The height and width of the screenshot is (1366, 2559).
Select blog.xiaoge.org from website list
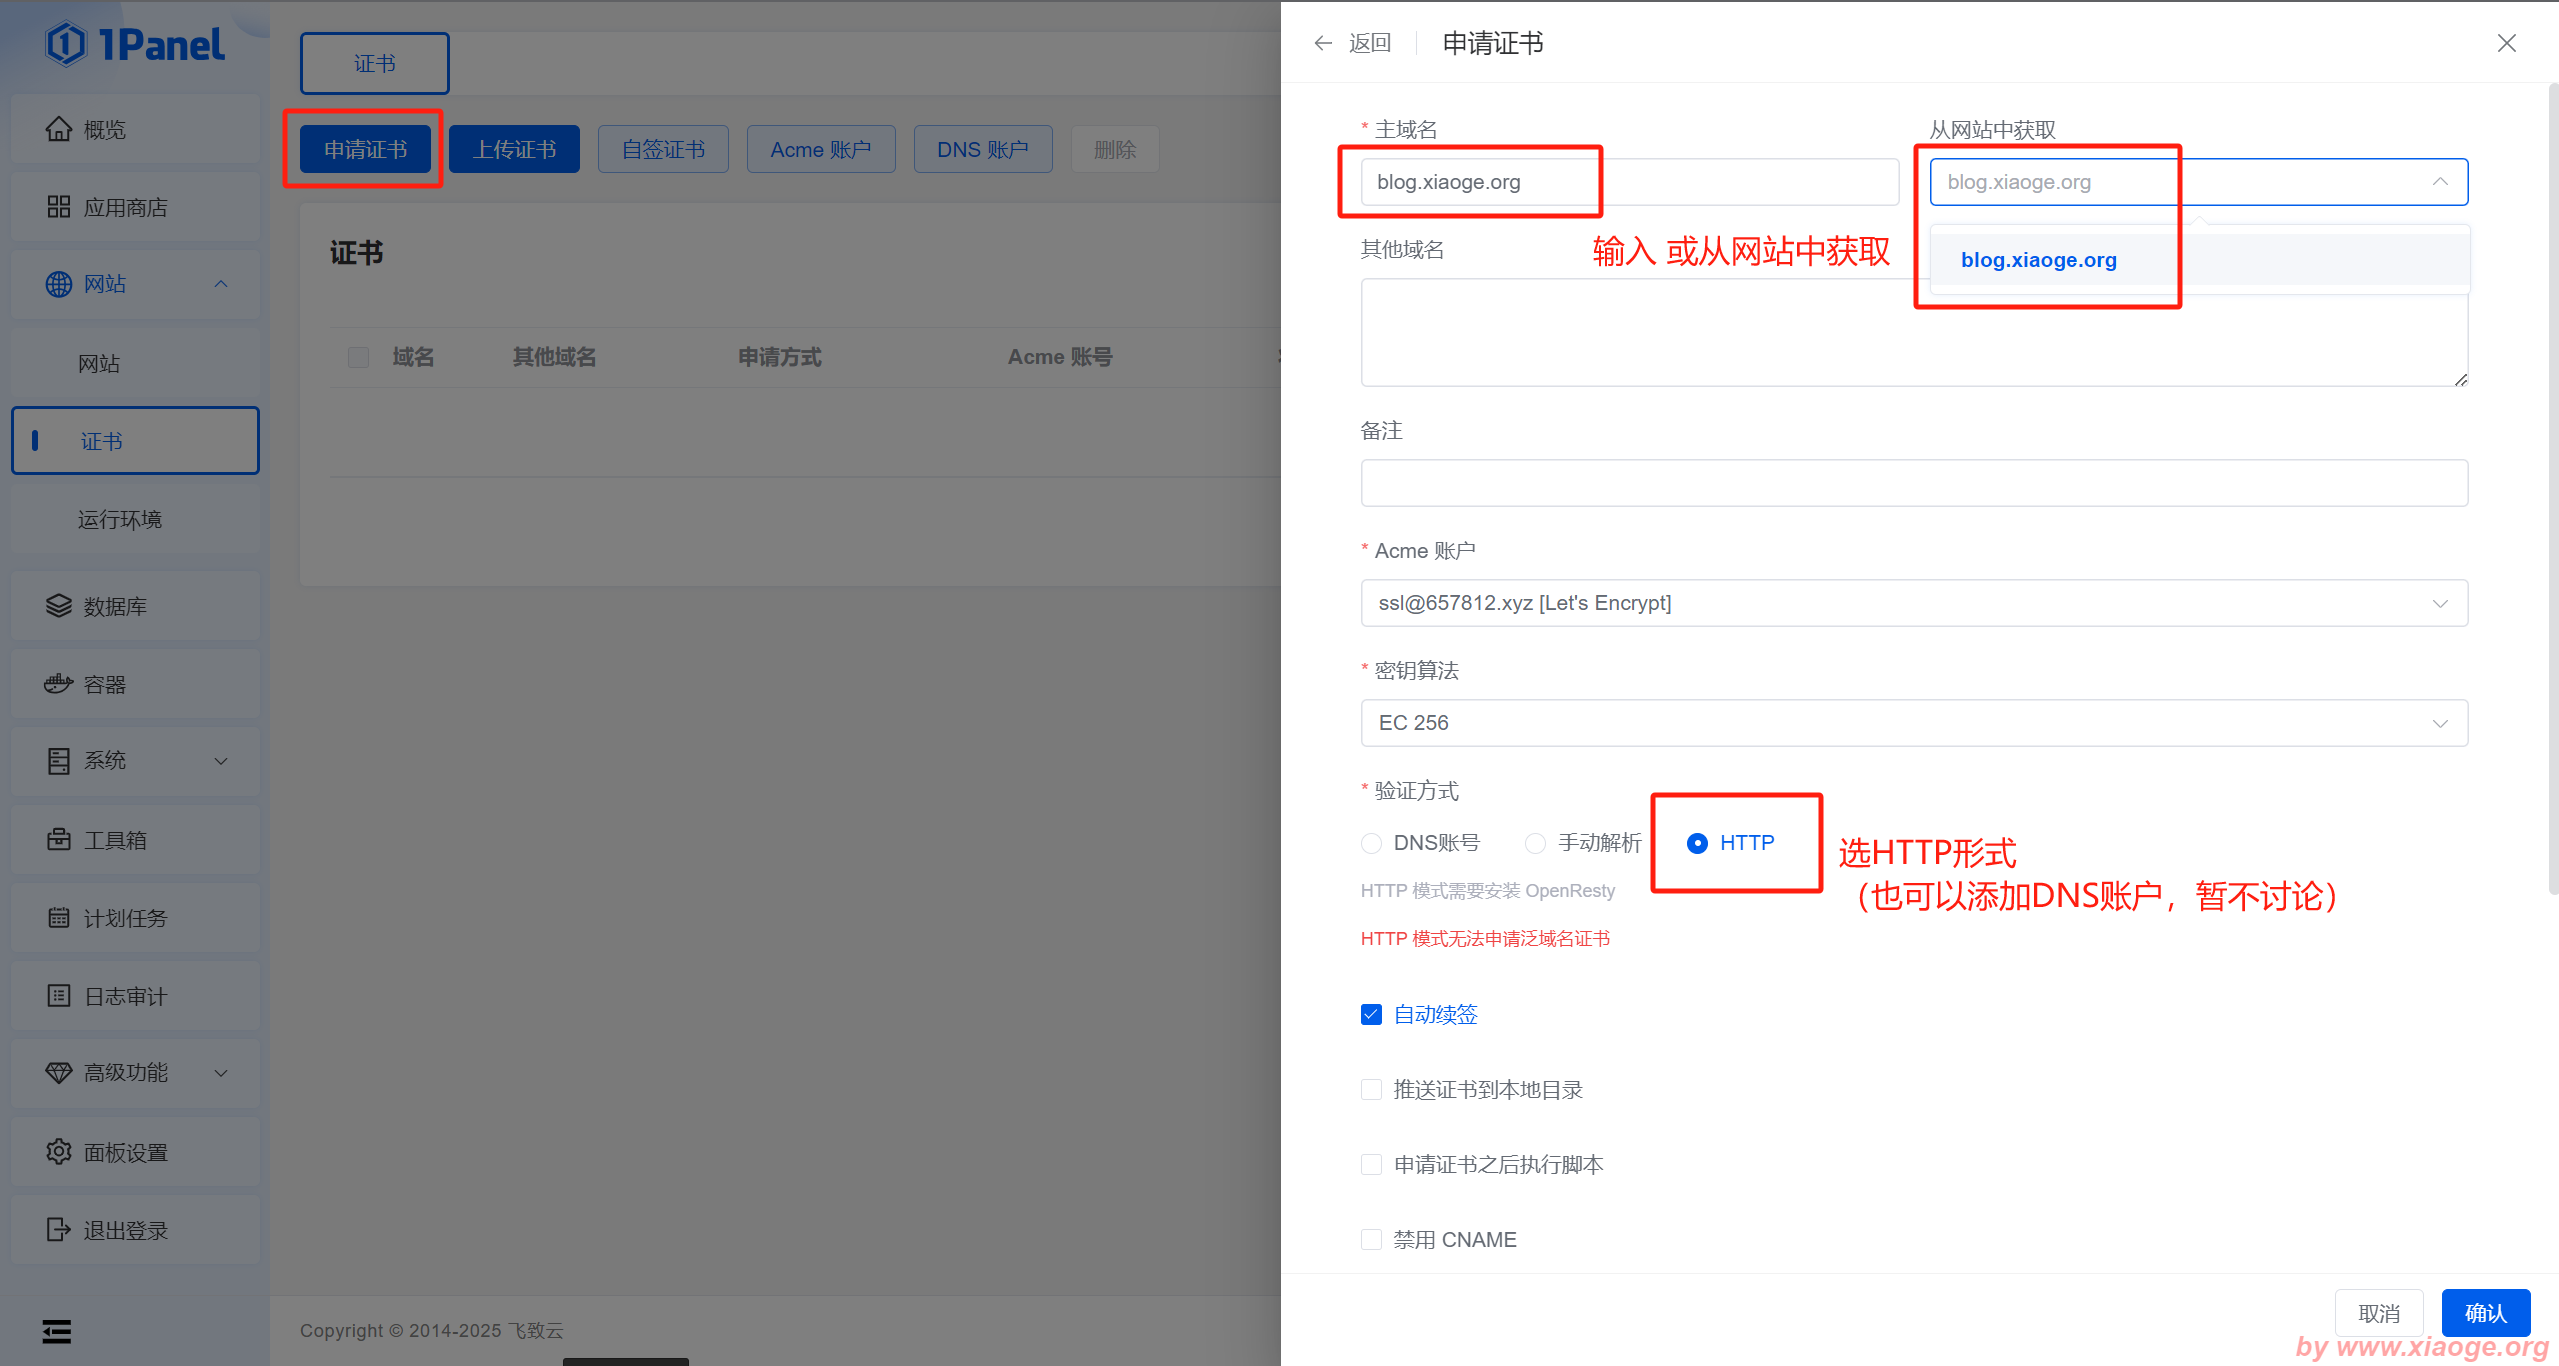(2039, 260)
